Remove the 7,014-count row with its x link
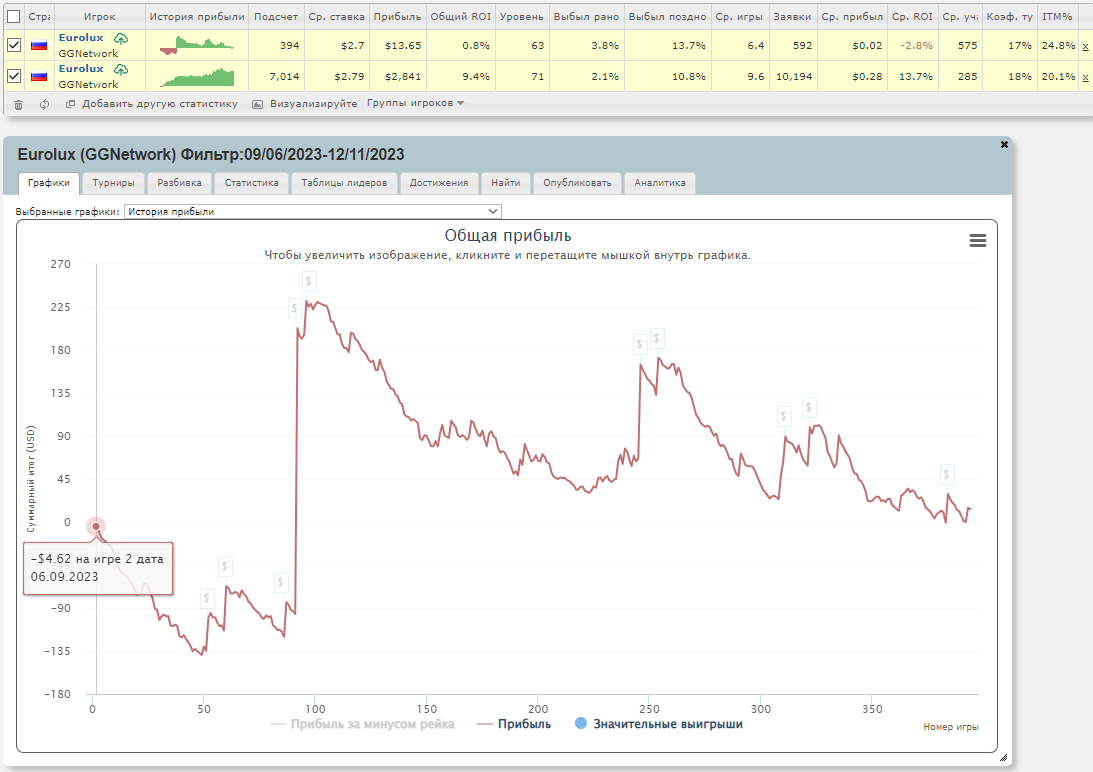The width and height of the screenshot is (1093, 772). tap(1085, 77)
